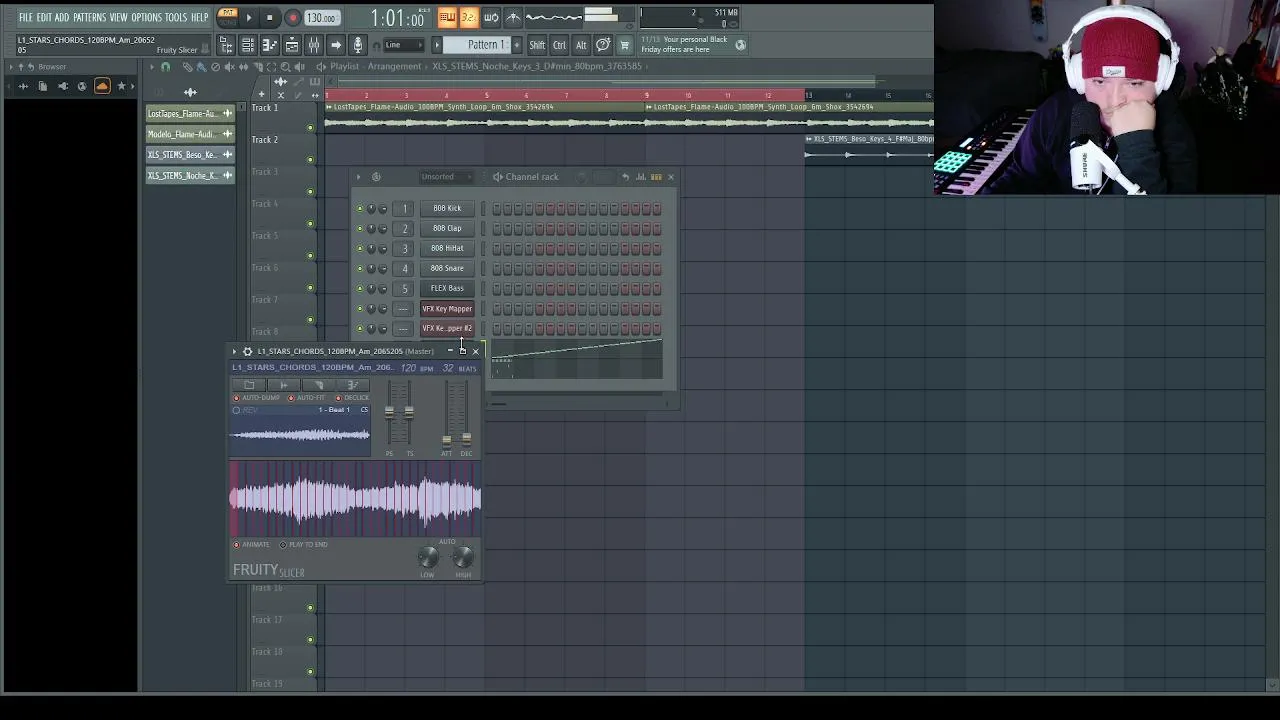Viewport: 1280px width, 720px height.
Task: Open the VFX Key Mapper channel
Action: pyautogui.click(x=447, y=309)
